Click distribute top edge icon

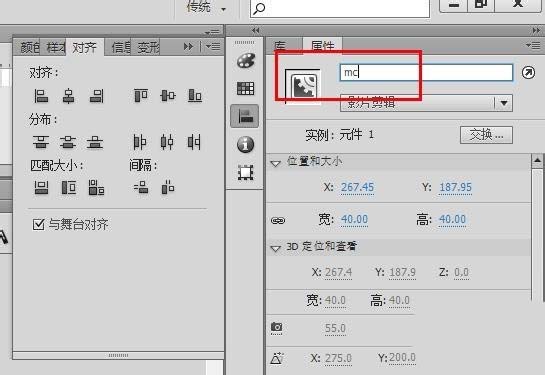coord(41,142)
